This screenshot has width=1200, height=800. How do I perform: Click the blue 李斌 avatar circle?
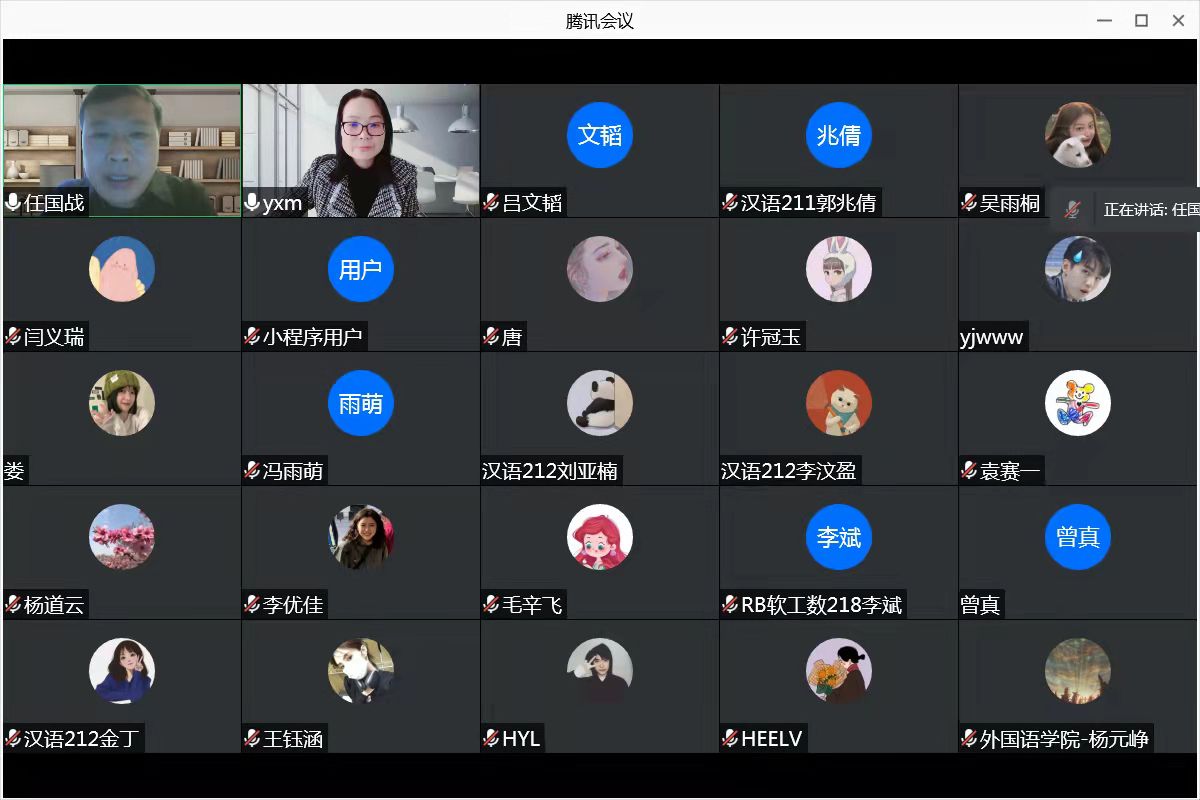(x=839, y=537)
